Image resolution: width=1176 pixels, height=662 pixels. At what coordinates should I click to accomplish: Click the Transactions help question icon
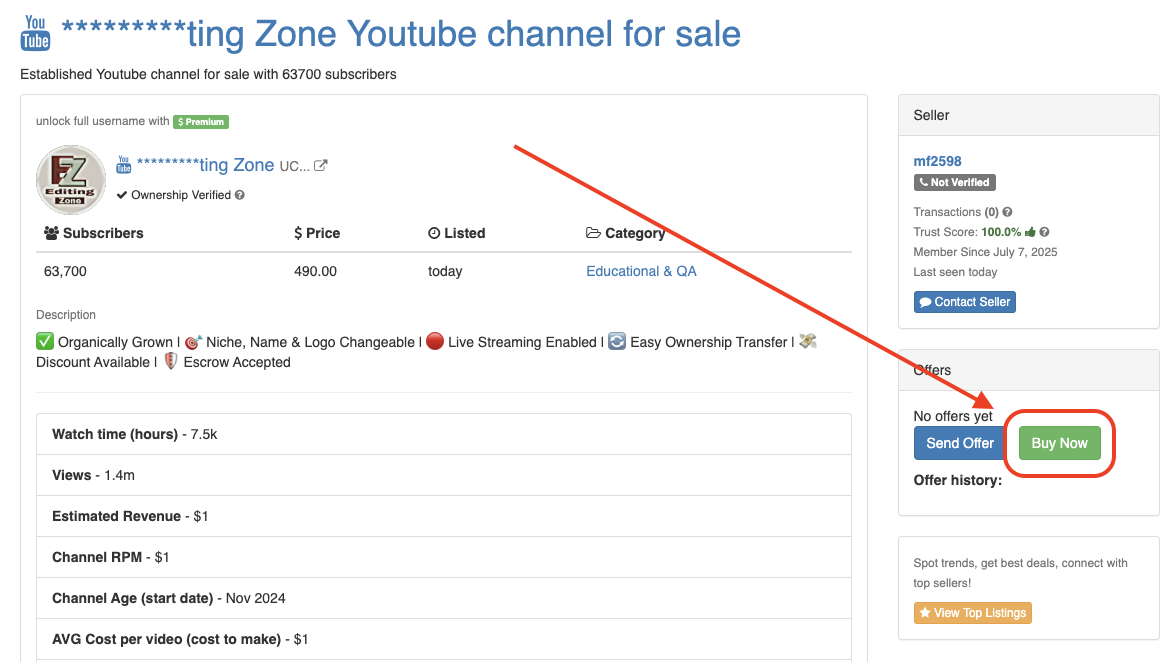click(1007, 212)
